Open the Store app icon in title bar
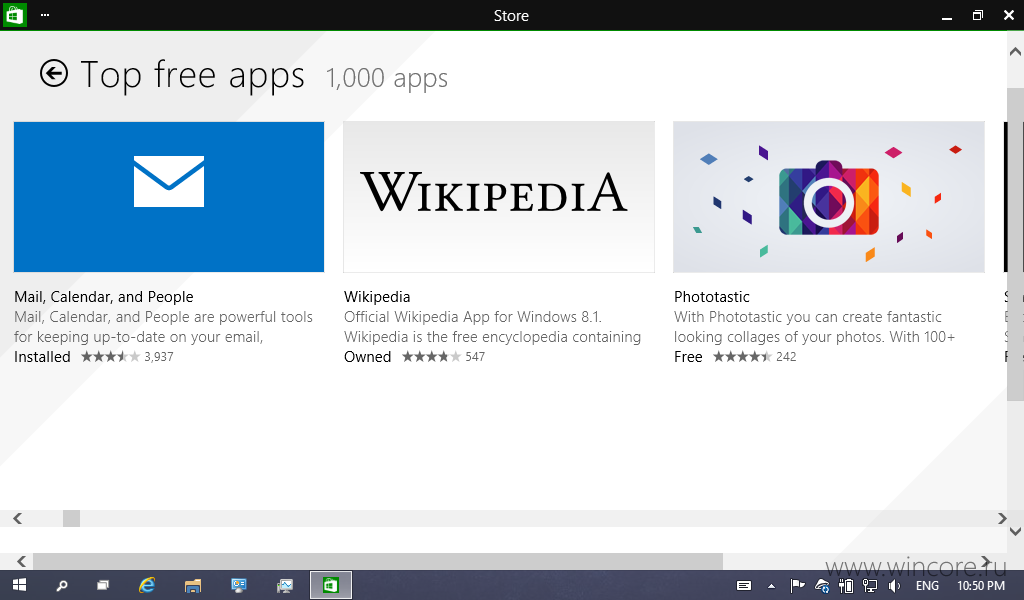This screenshot has width=1024, height=600. [x=14, y=15]
